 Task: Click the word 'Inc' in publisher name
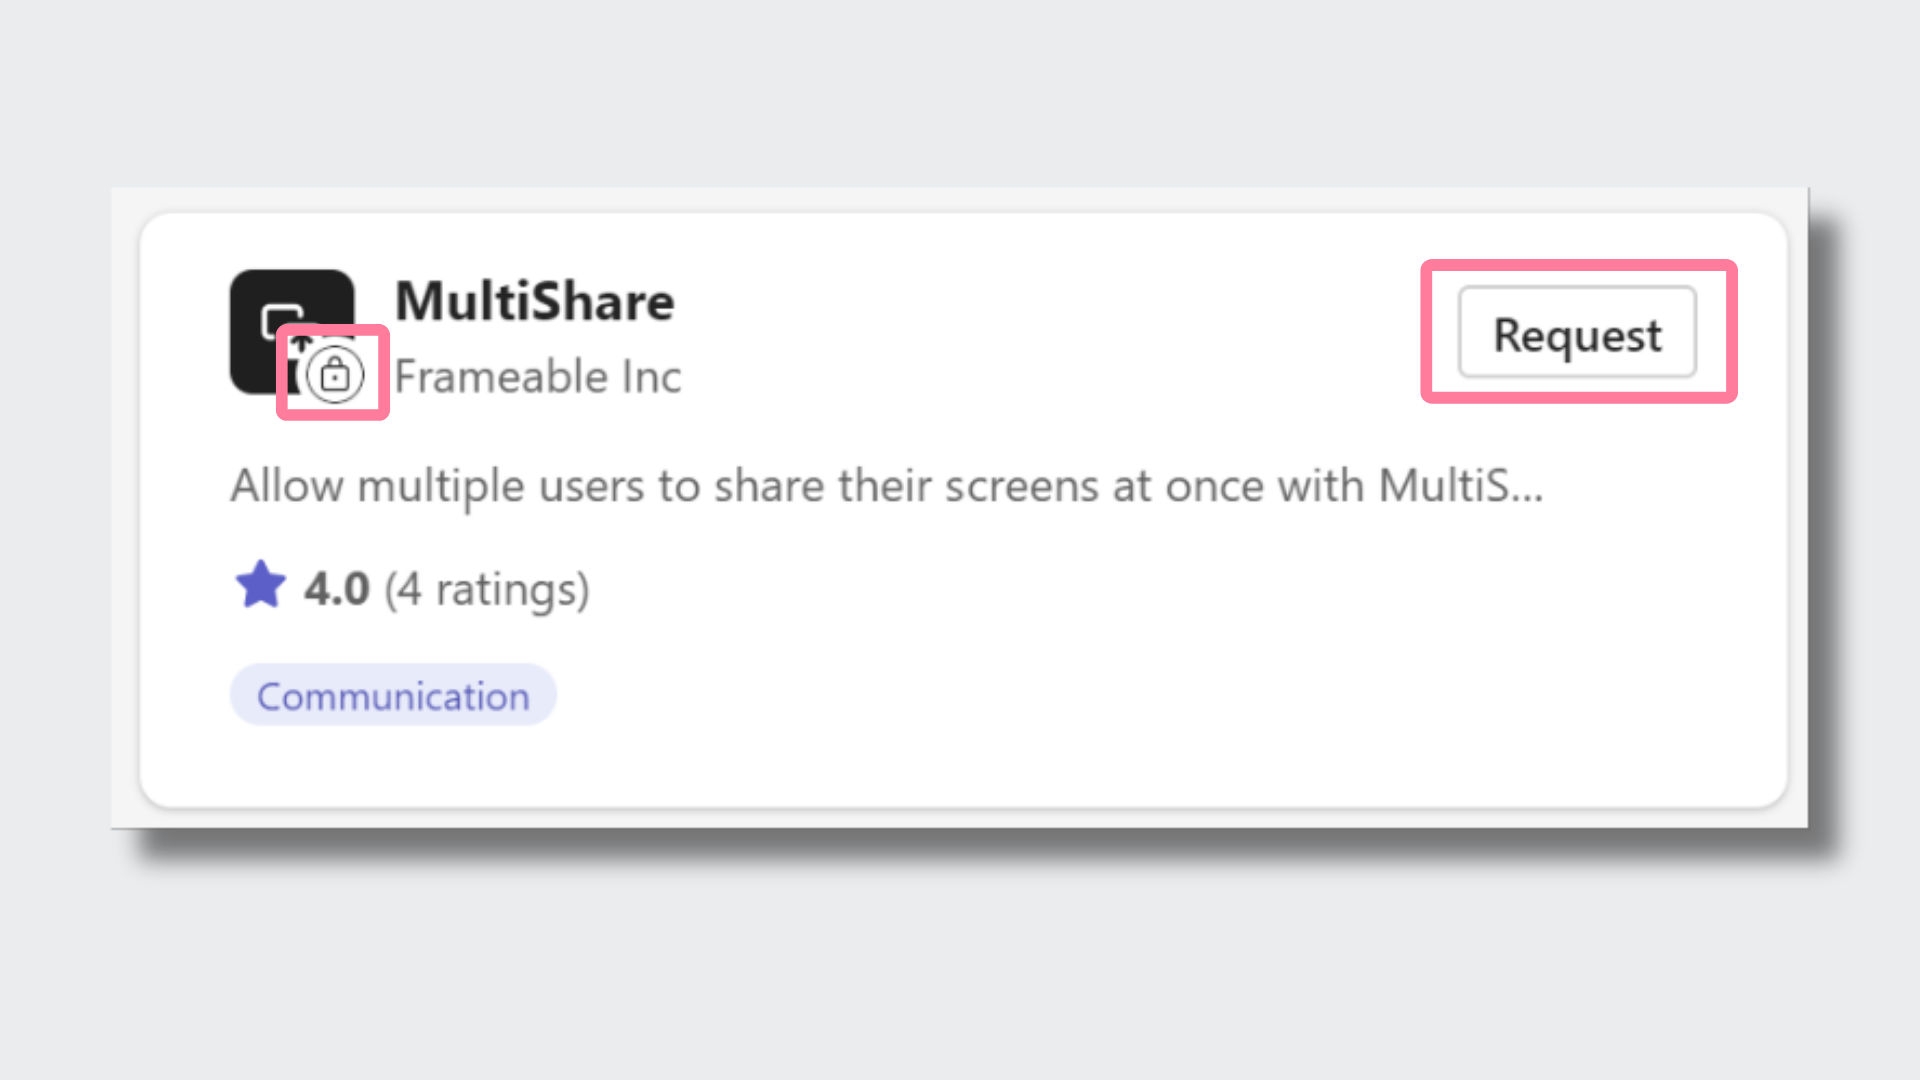(651, 377)
